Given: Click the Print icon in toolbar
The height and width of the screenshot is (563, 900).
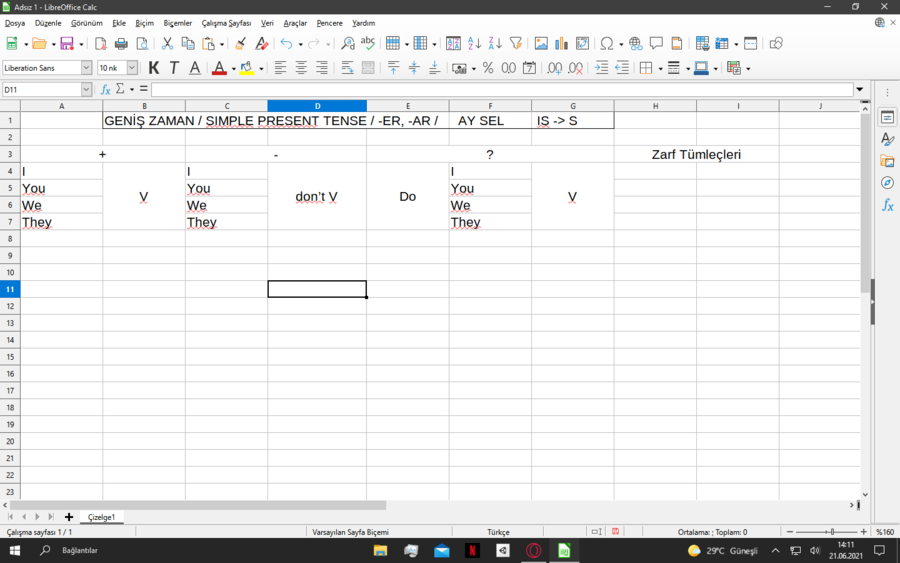Looking at the screenshot, I should tap(121, 44).
